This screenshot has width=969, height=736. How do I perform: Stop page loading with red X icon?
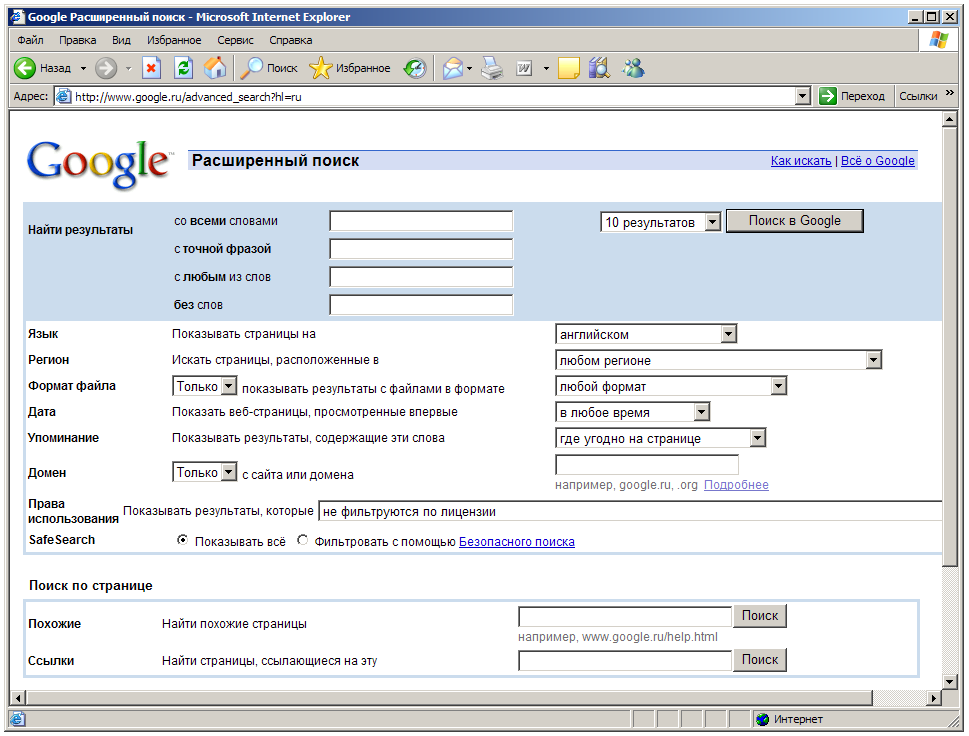(151, 68)
